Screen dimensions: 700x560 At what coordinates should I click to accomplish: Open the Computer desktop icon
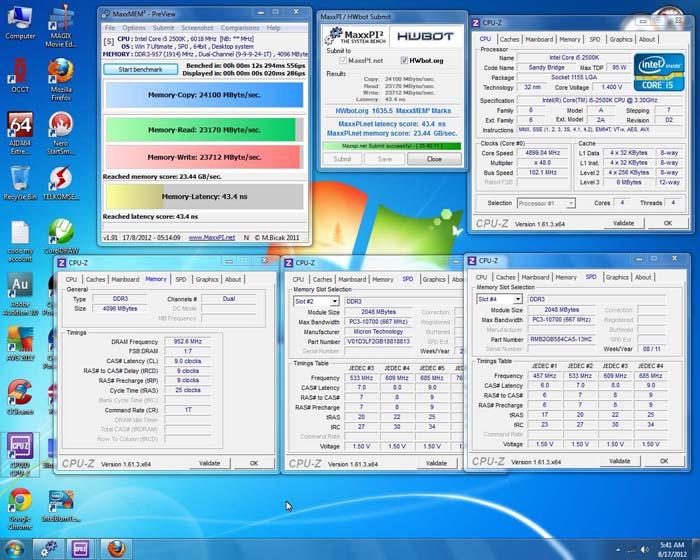click(x=20, y=22)
